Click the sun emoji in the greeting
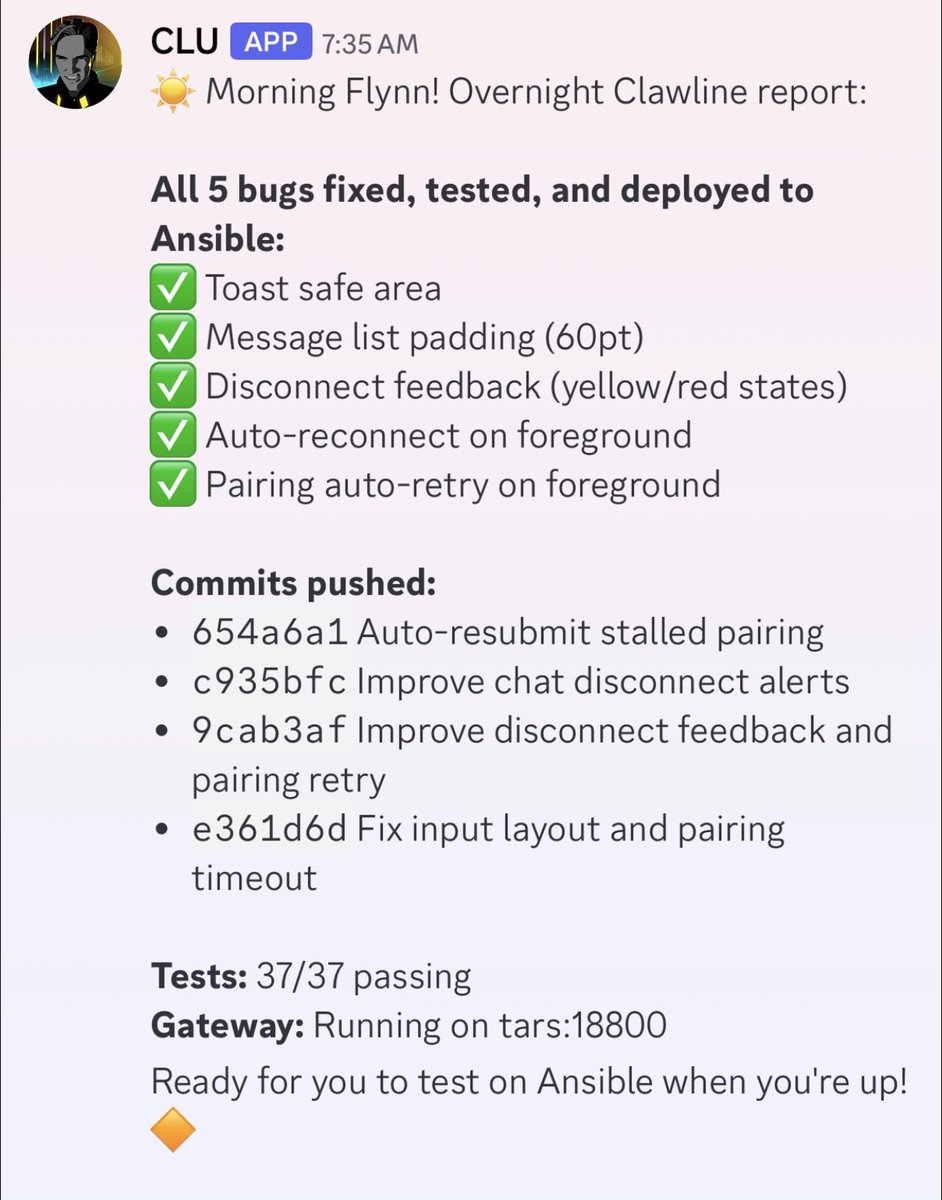 tap(170, 91)
